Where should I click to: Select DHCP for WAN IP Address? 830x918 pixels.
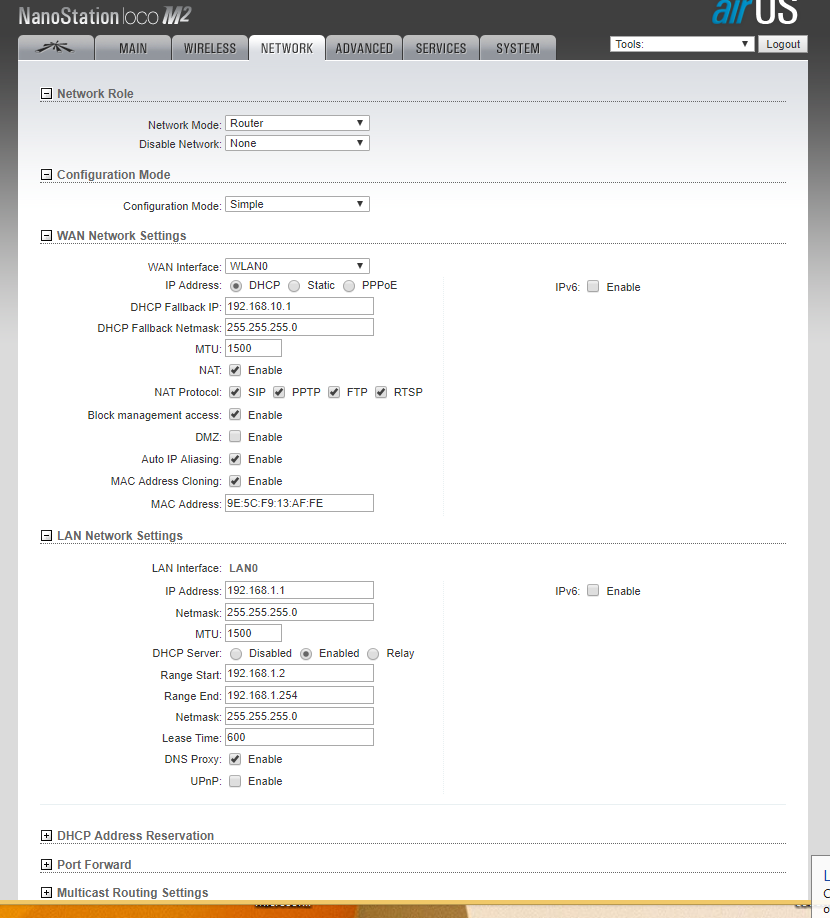coord(236,286)
